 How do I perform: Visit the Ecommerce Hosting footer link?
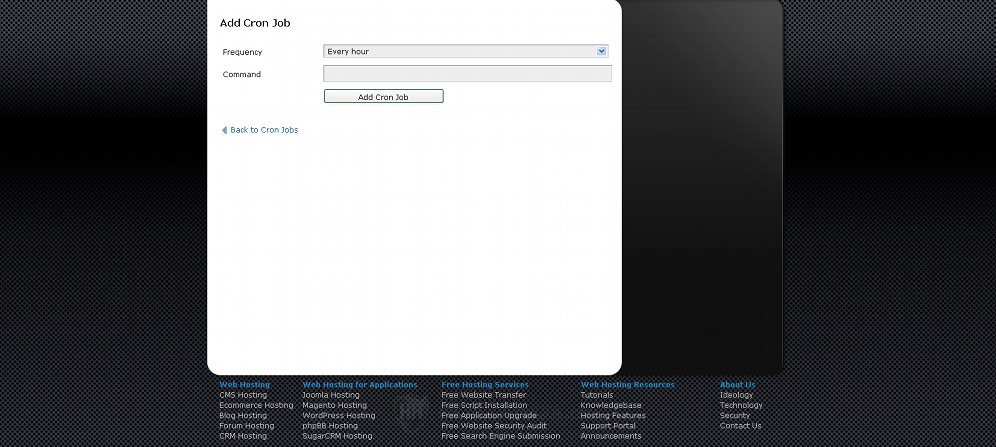(257, 405)
